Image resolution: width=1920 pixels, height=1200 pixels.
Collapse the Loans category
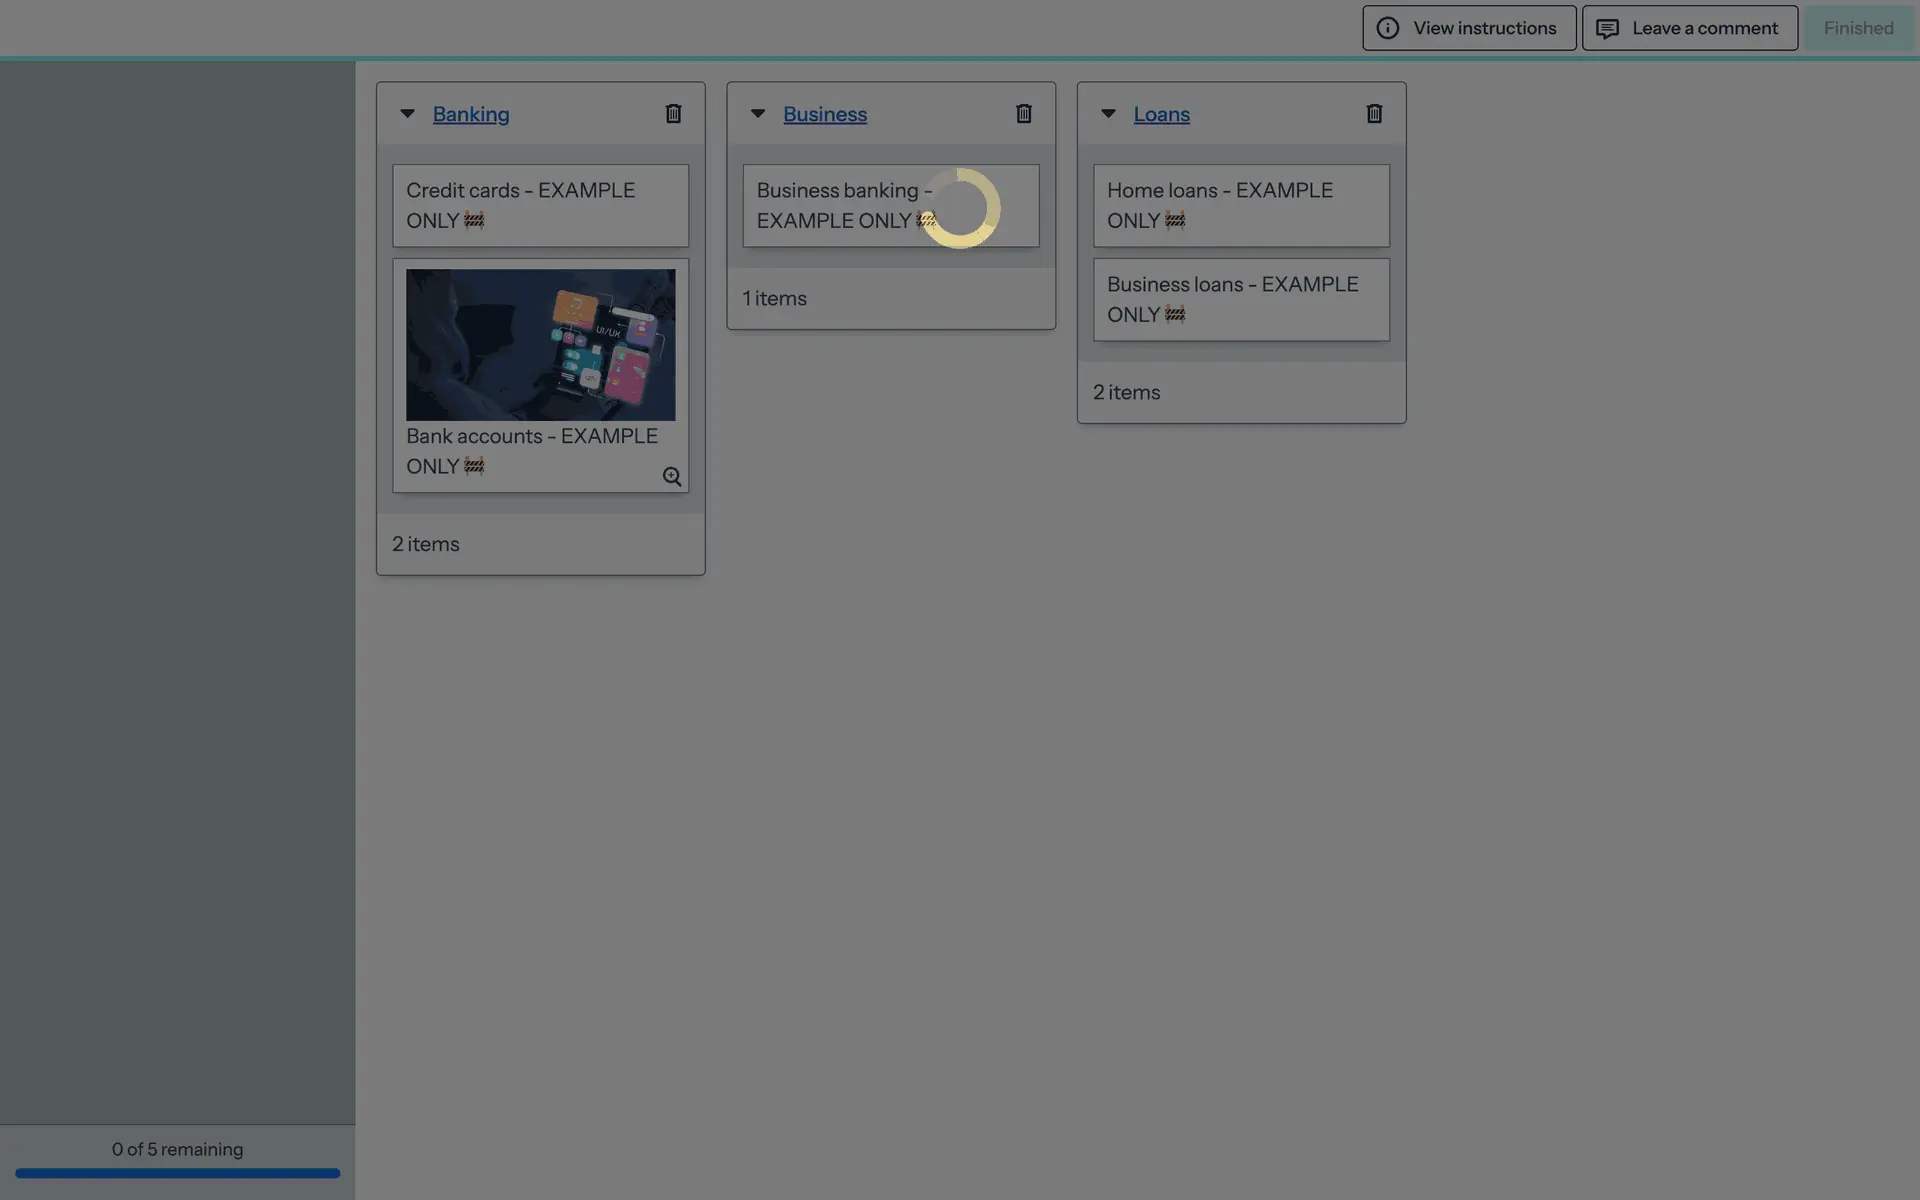pos(1108,114)
